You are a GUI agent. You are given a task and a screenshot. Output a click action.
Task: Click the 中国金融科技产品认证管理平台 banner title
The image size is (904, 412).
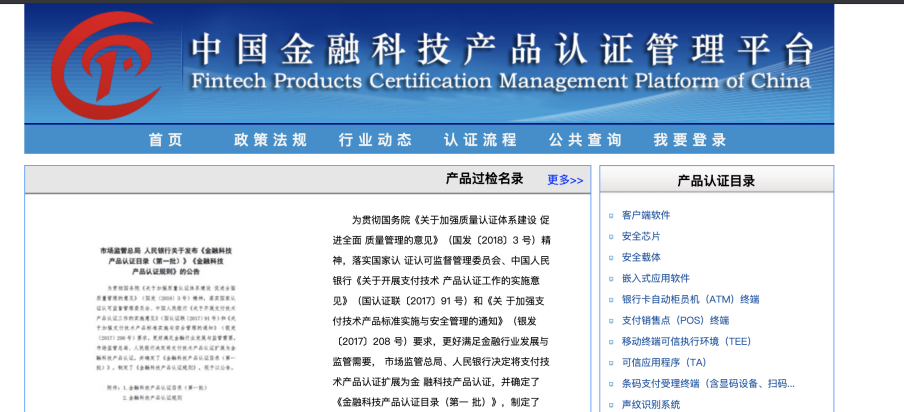tap(502, 50)
